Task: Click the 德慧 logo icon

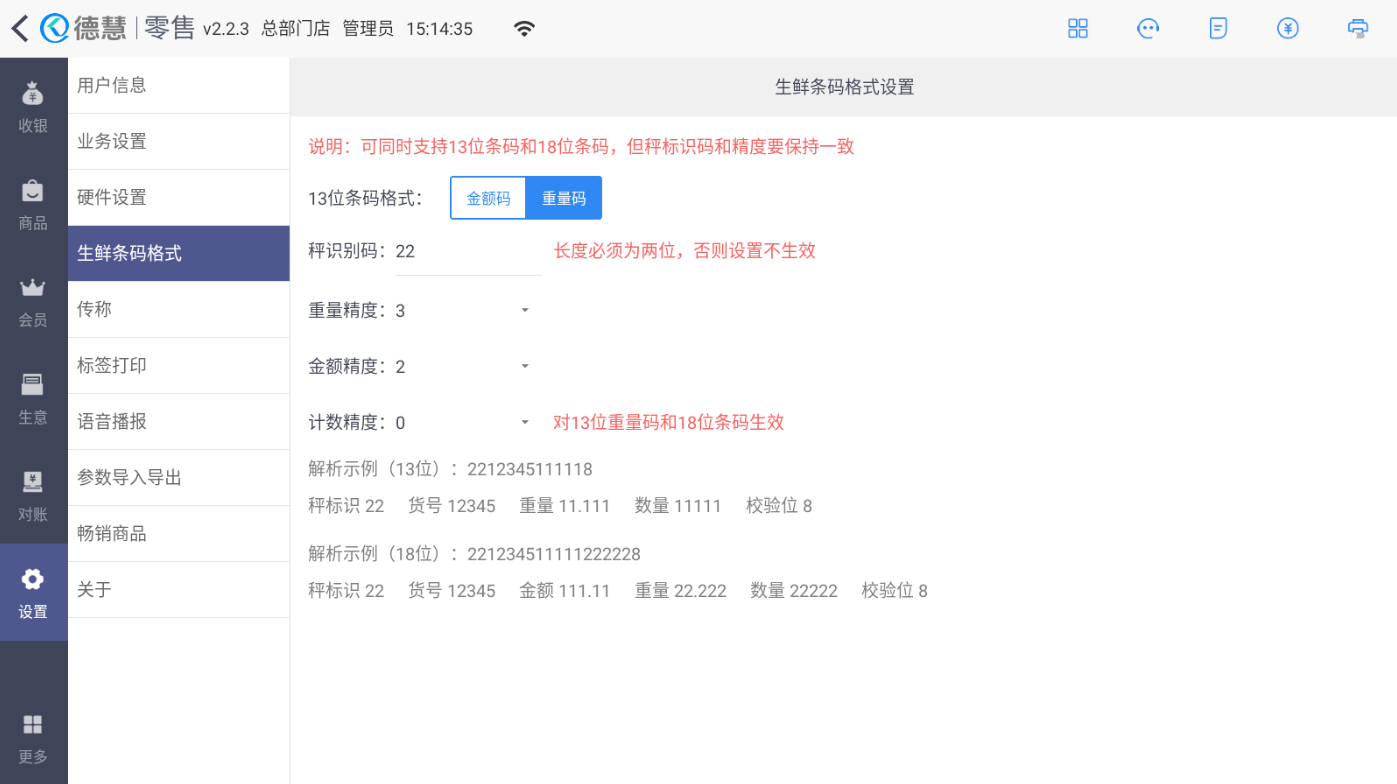Action: tap(54, 28)
